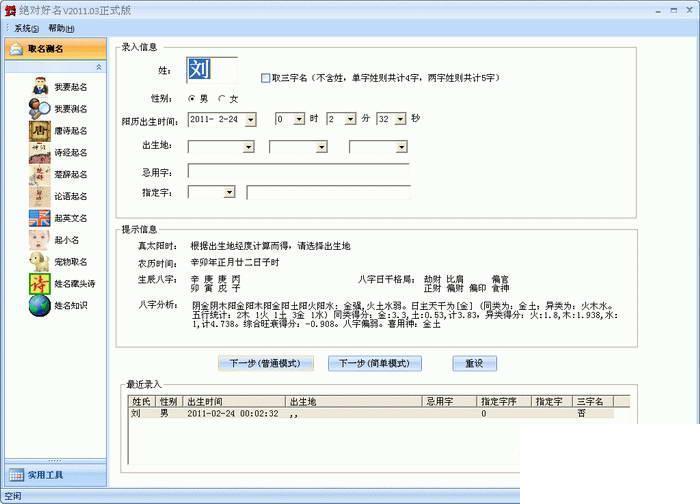Open the second (秒) dropdown
700x504 pixels.
coord(400,119)
